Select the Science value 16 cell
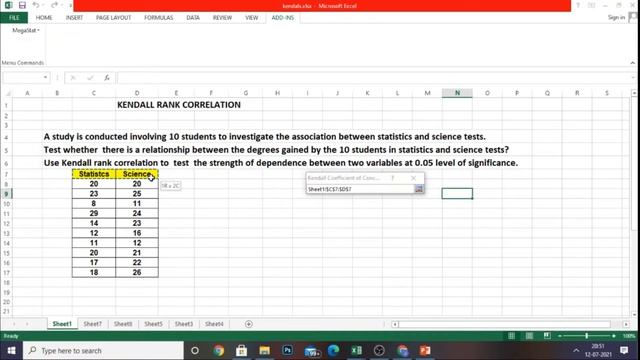 (x=137, y=233)
